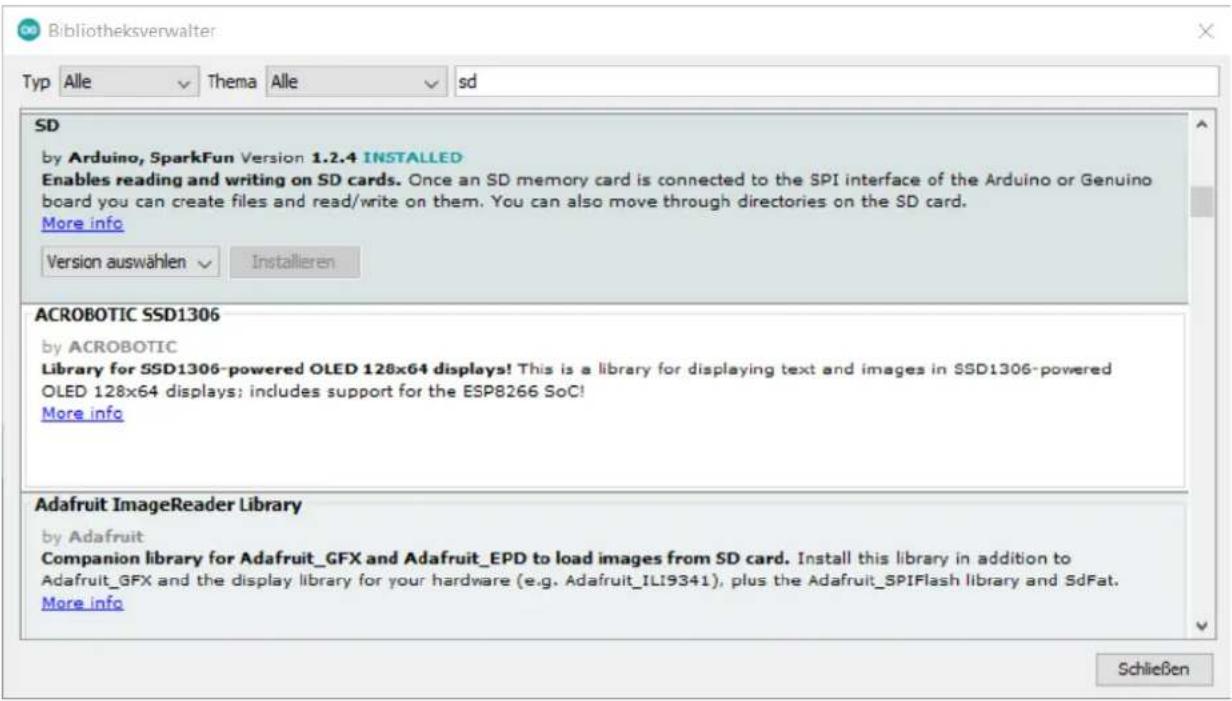Open Version auswählen dropdown for SD library
1232x701 pixels.
click(x=128, y=263)
